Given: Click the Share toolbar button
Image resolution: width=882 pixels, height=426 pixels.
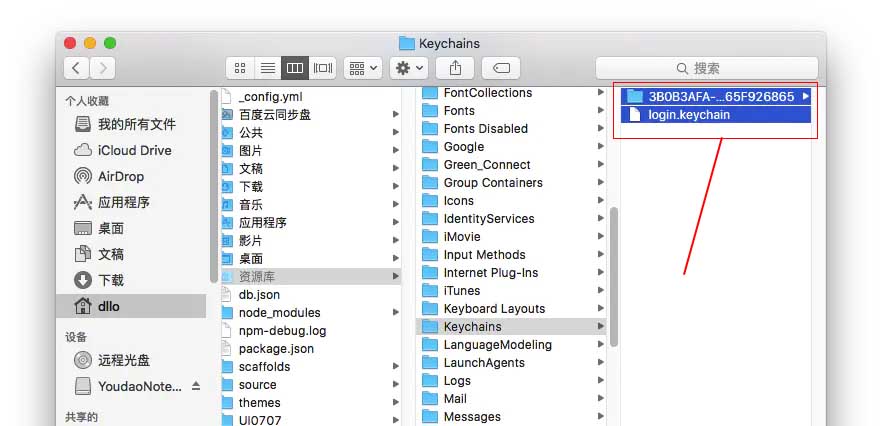Looking at the screenshot, I should pos(455,68).
